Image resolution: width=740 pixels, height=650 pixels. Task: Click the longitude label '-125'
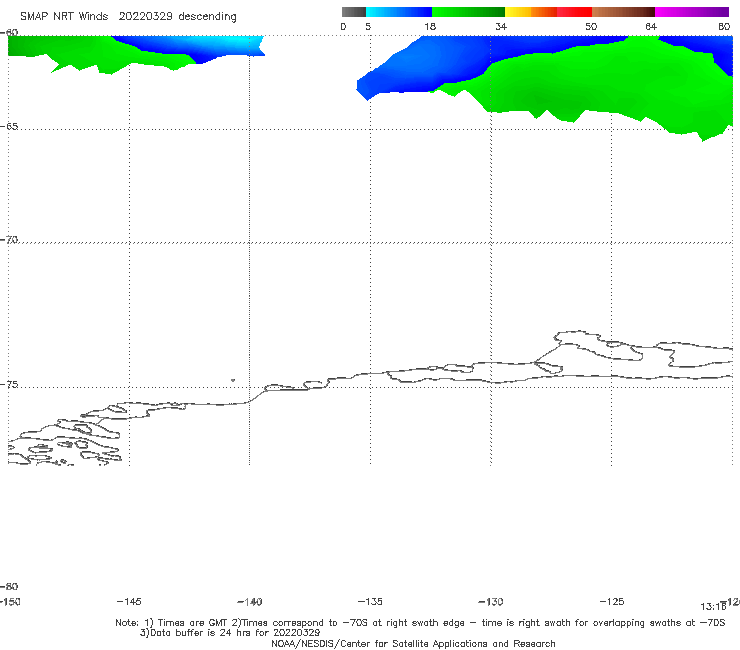coord(612,602)
